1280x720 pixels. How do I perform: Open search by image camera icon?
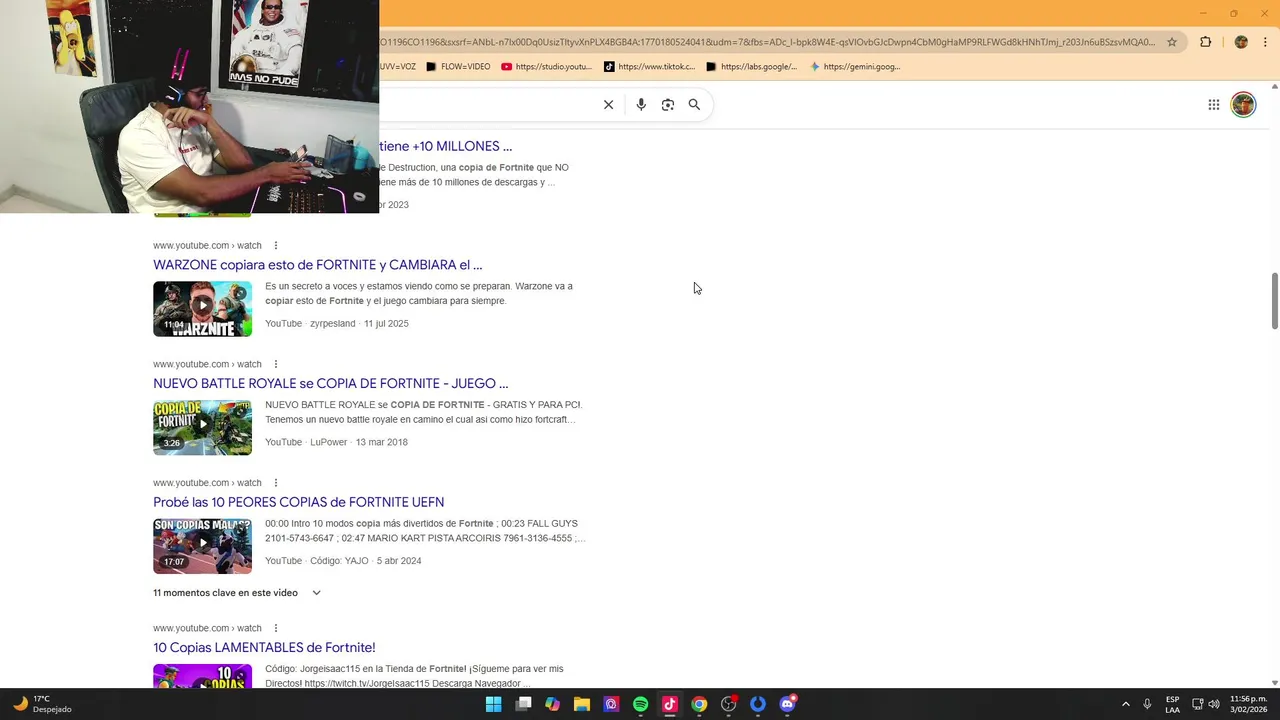(x=668, y=105)
